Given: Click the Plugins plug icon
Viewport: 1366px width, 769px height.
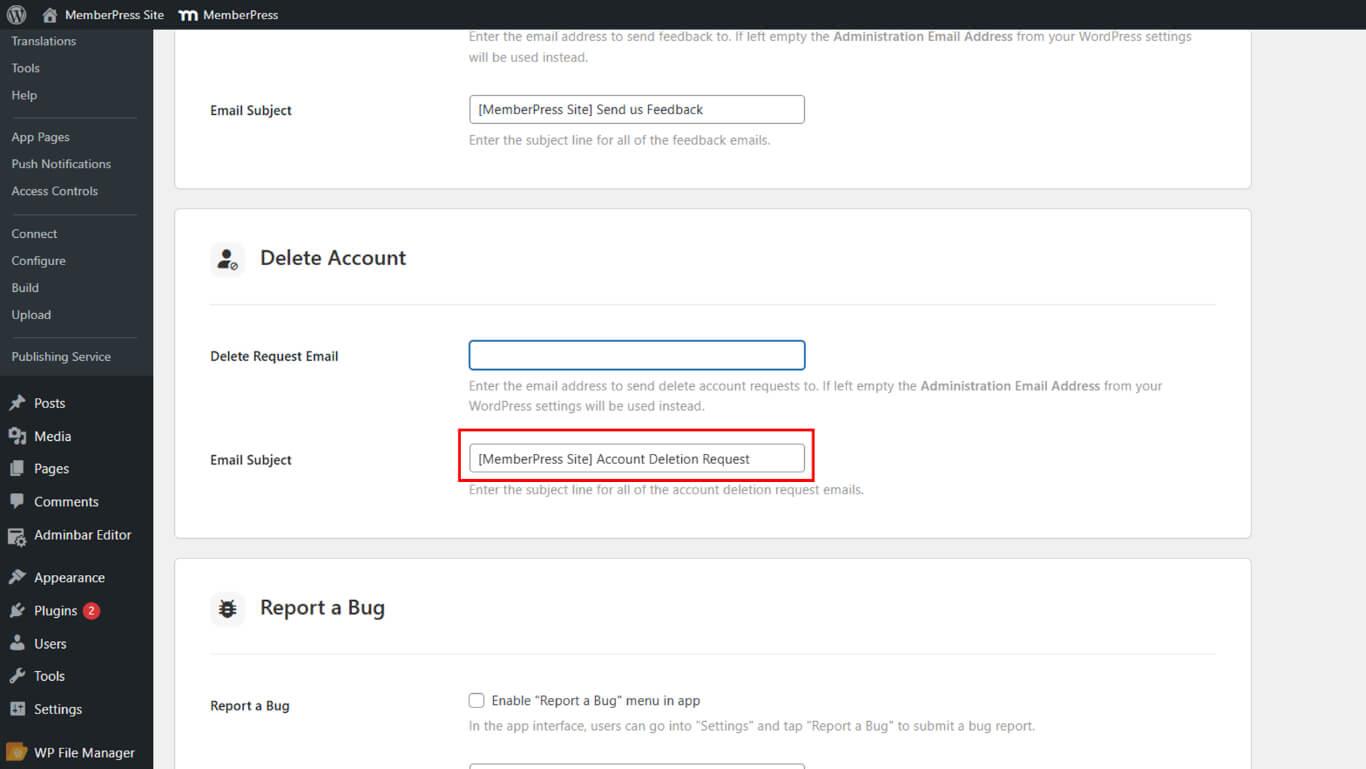Looking at the screenshot, I should coord(17,610).
